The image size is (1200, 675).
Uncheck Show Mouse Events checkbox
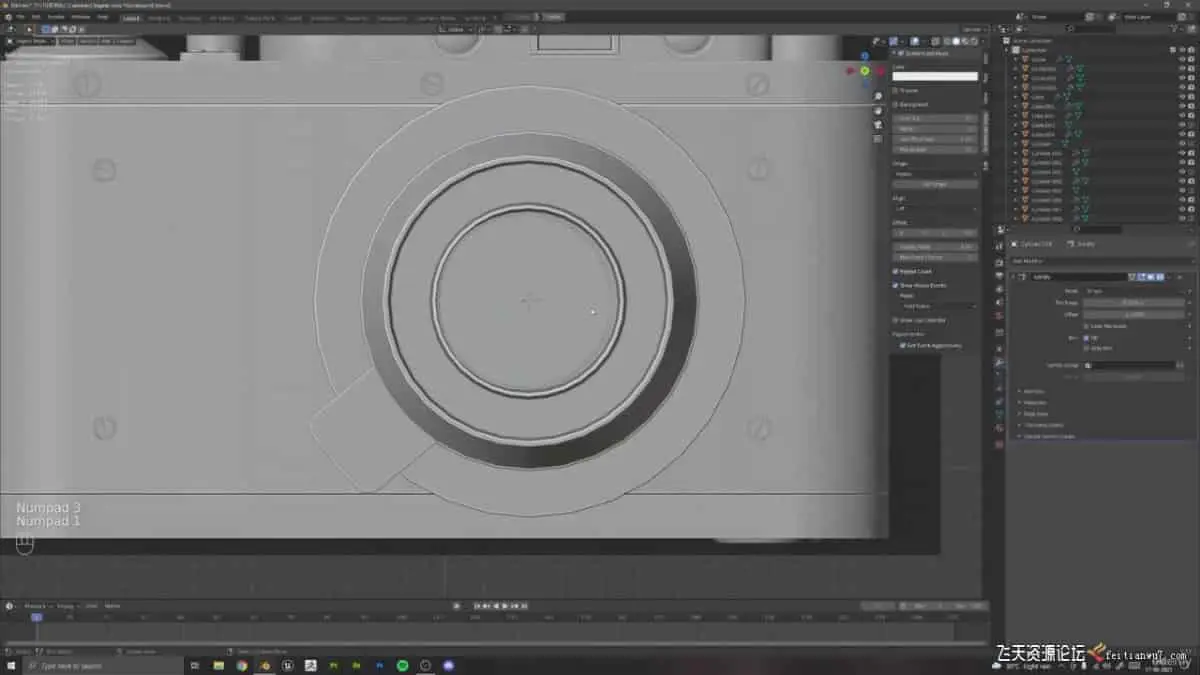pos(896,285)
